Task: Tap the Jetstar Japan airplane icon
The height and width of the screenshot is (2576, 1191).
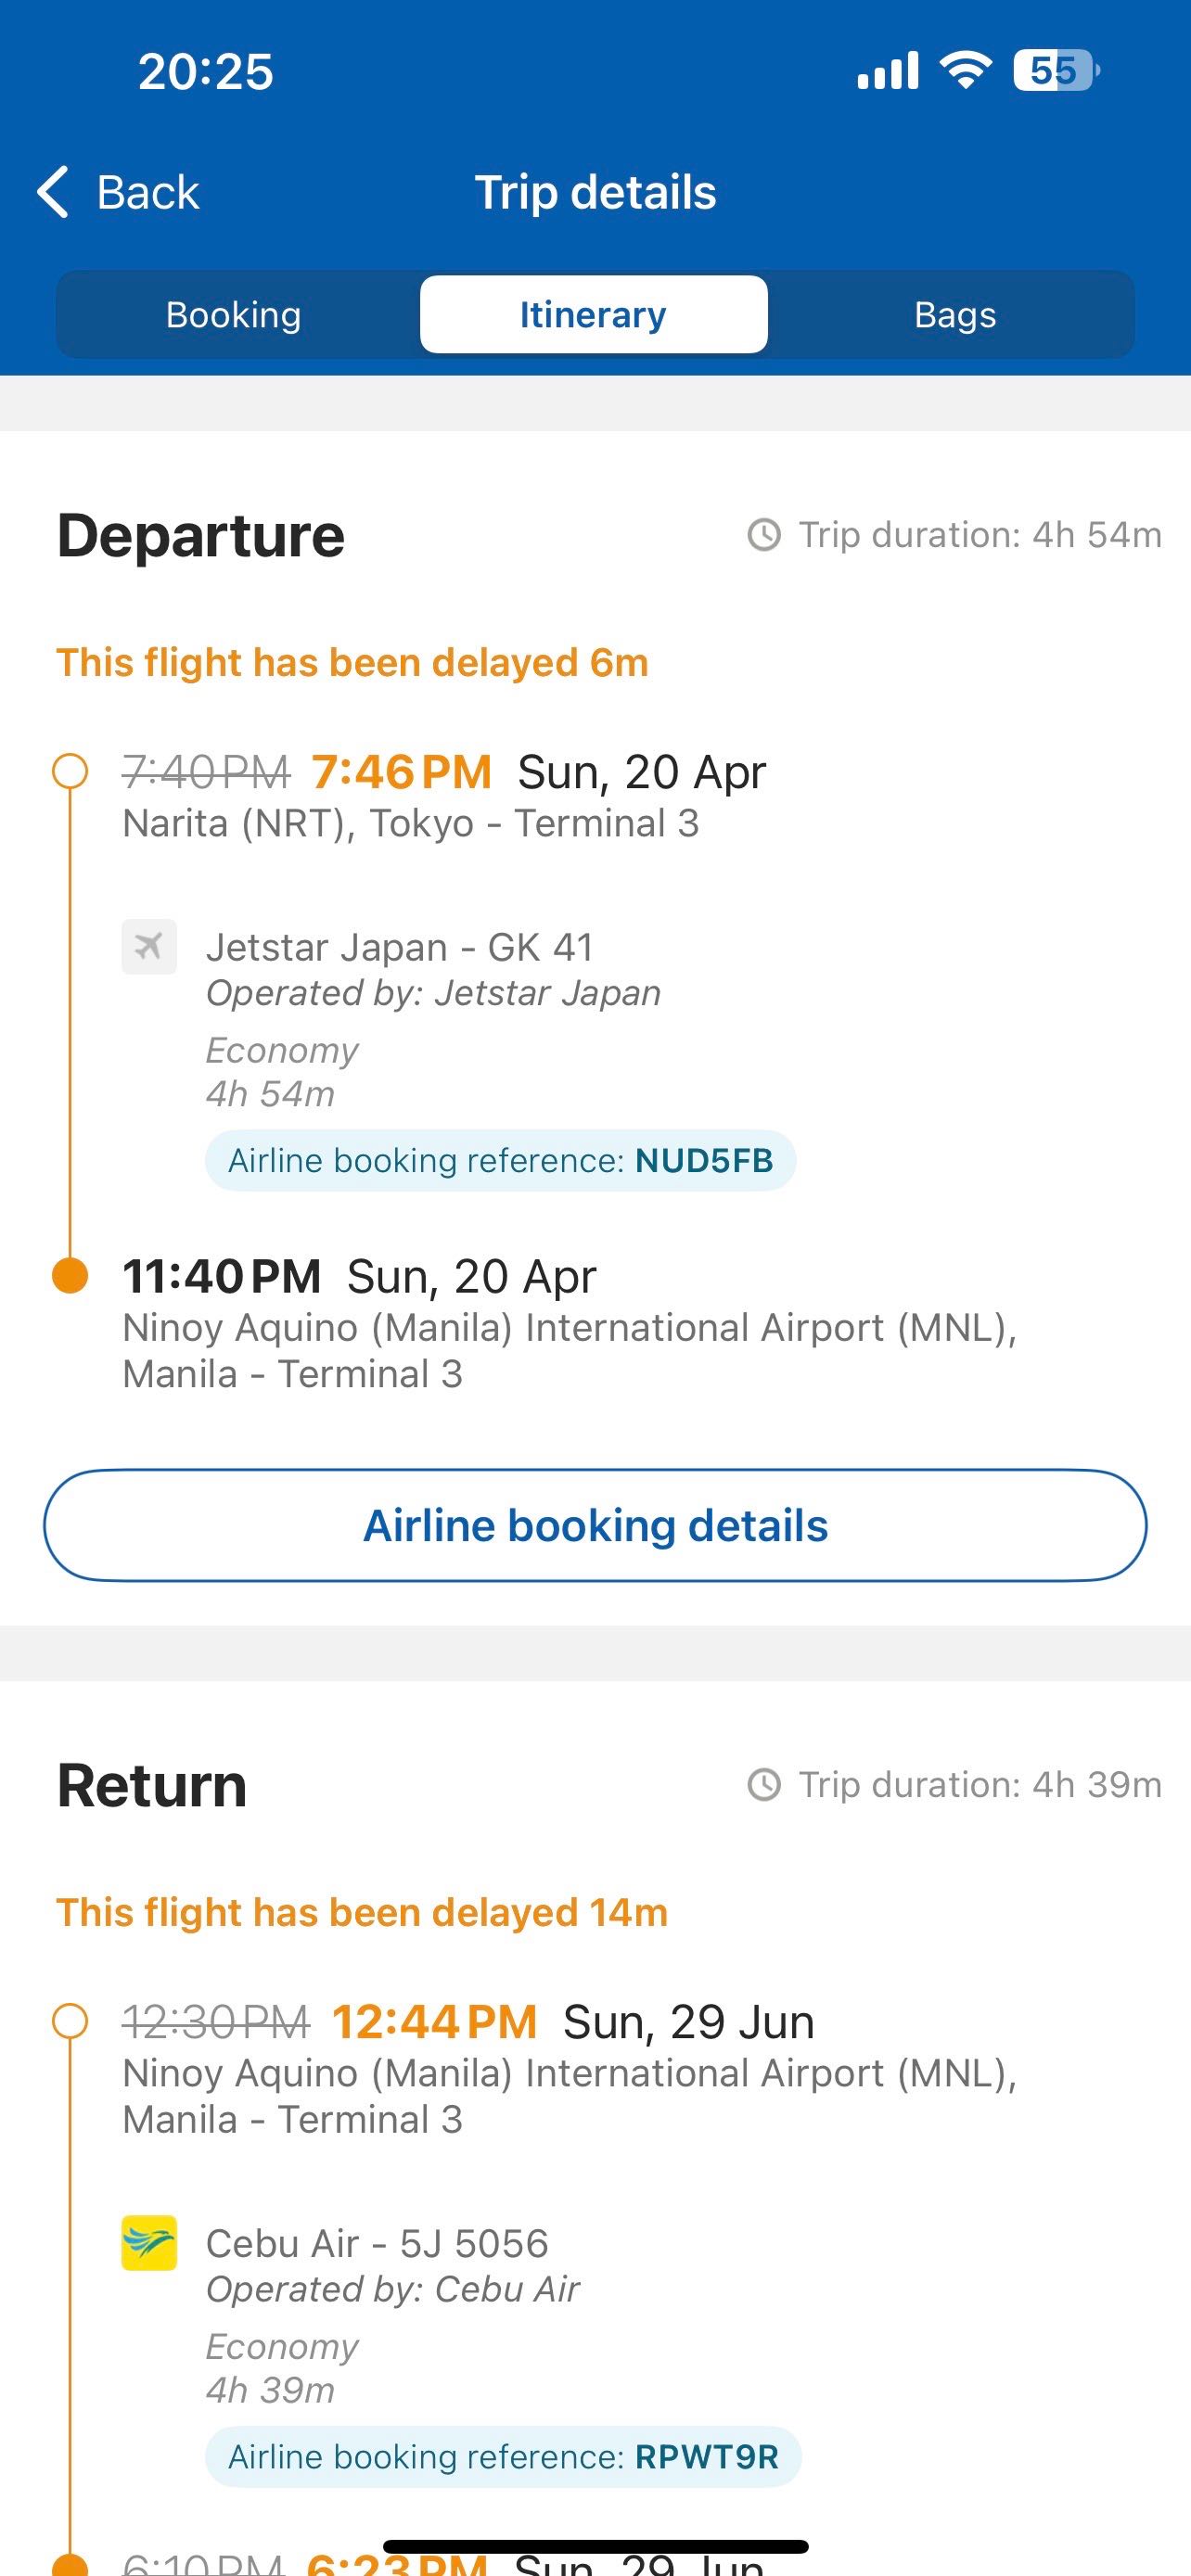Action: click(x=149, y=946)
